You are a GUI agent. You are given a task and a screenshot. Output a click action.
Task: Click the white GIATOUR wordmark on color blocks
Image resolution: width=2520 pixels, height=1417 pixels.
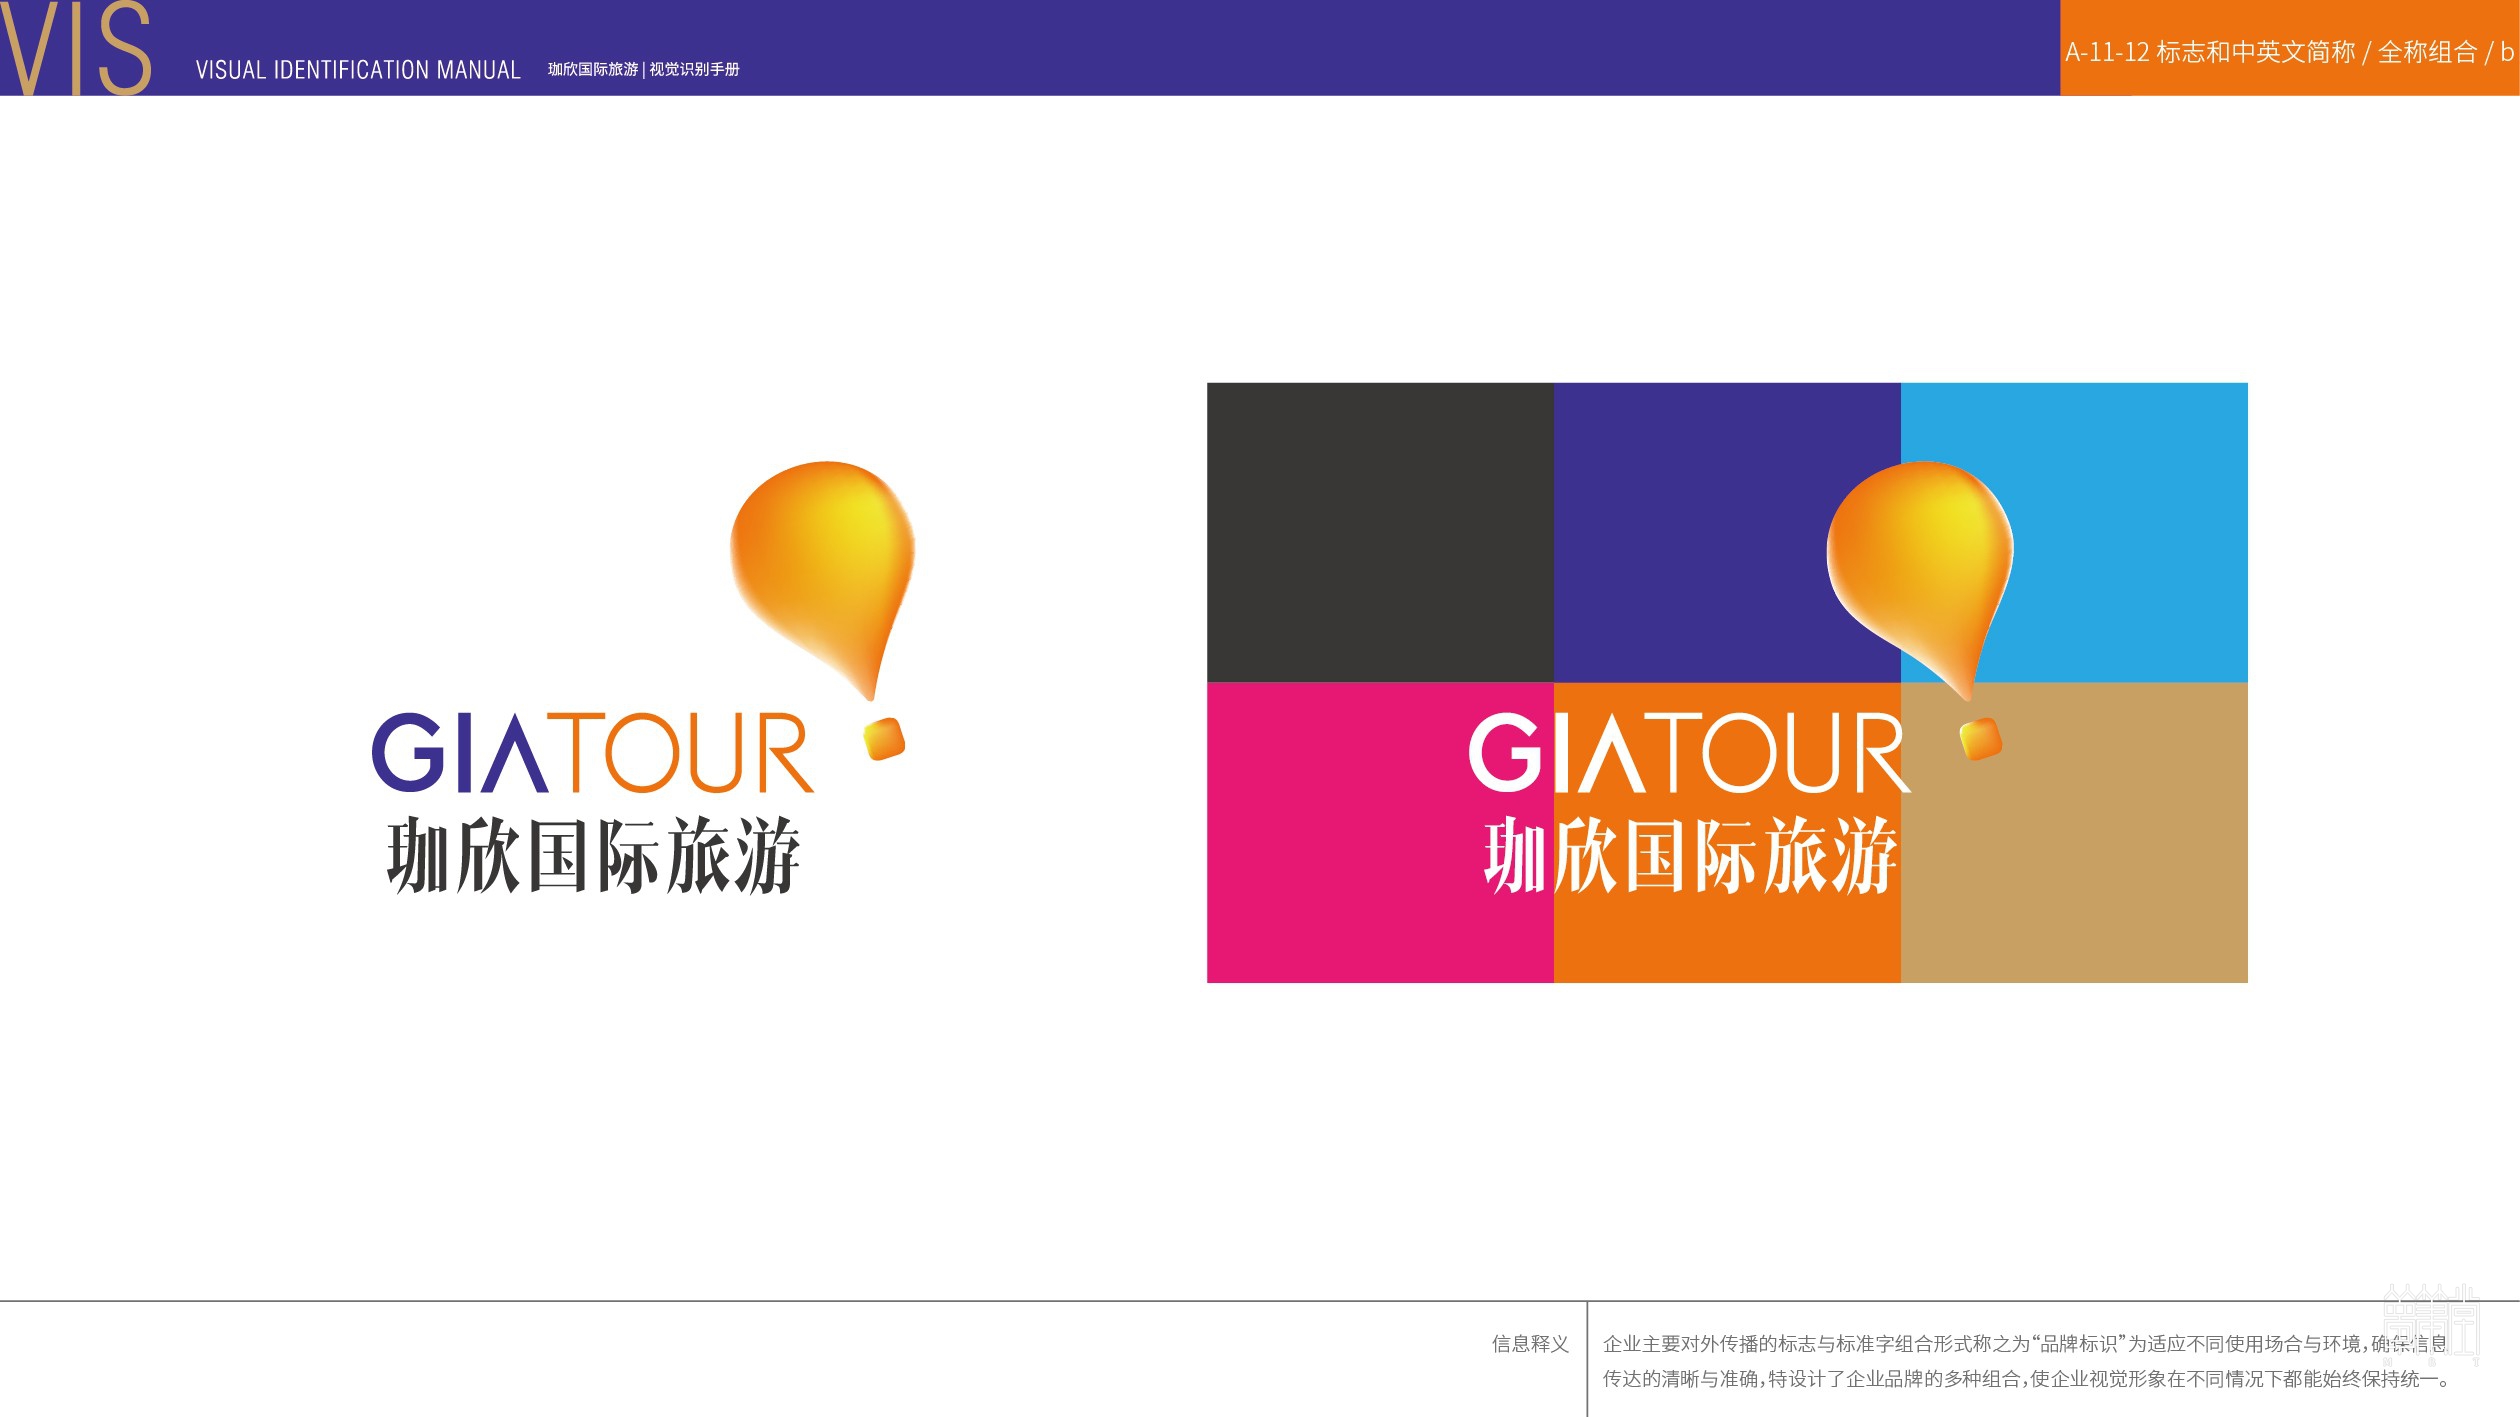coord(1689,752)
